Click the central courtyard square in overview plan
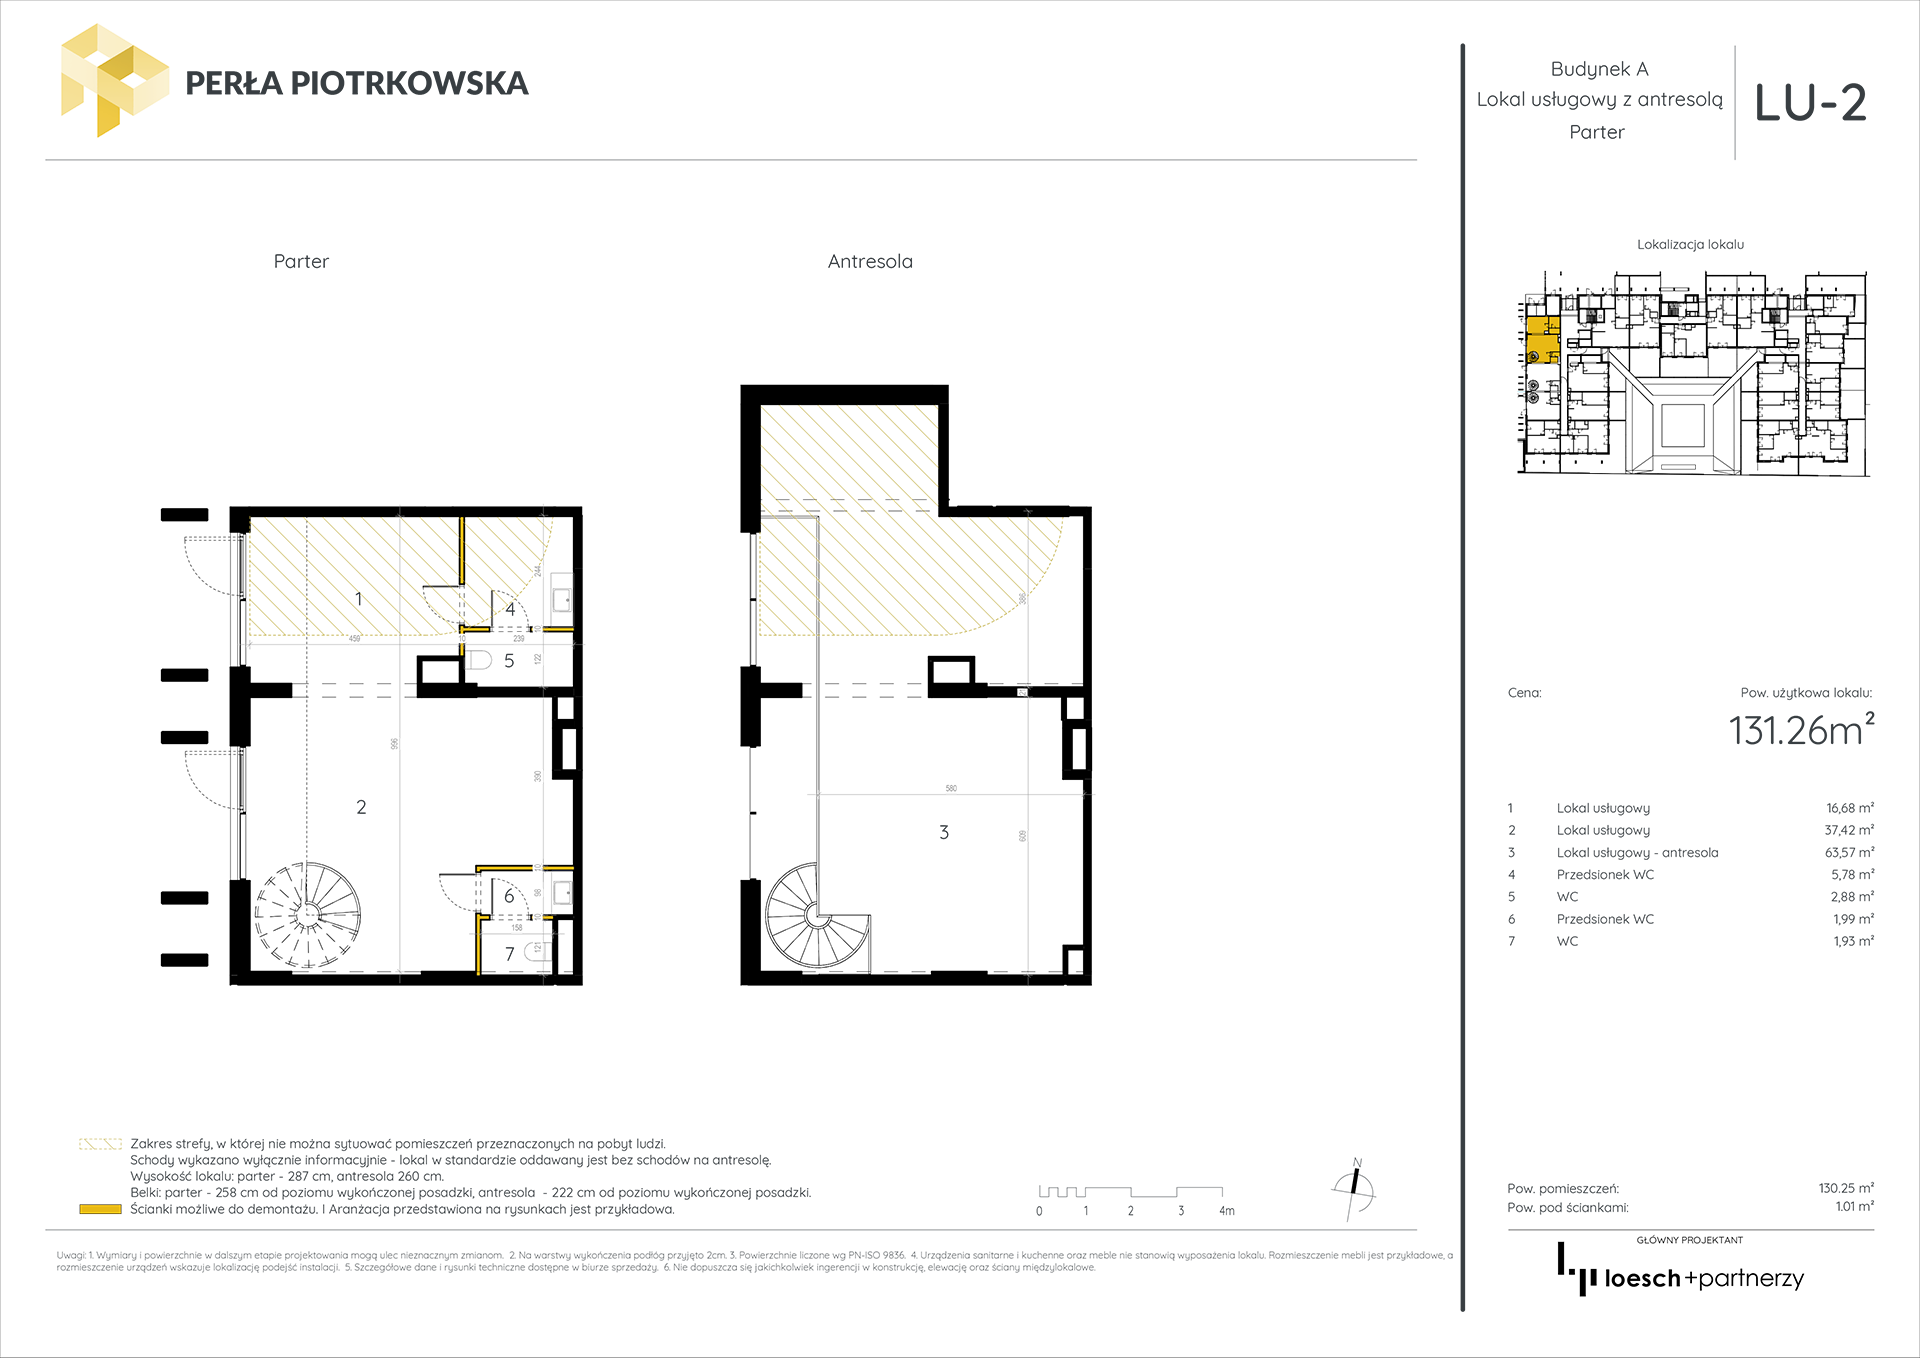The image size is (1920, 1358). [1682, 425]
